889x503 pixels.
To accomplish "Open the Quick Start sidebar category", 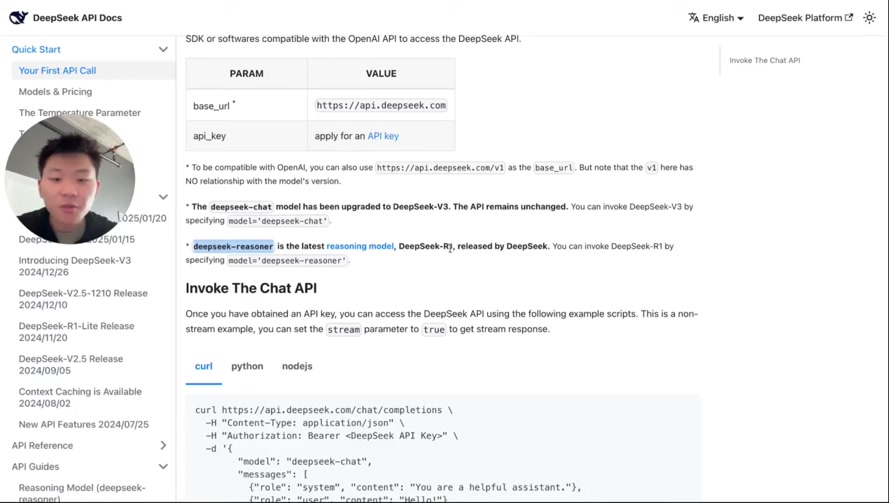I will [x=36, y=49].
